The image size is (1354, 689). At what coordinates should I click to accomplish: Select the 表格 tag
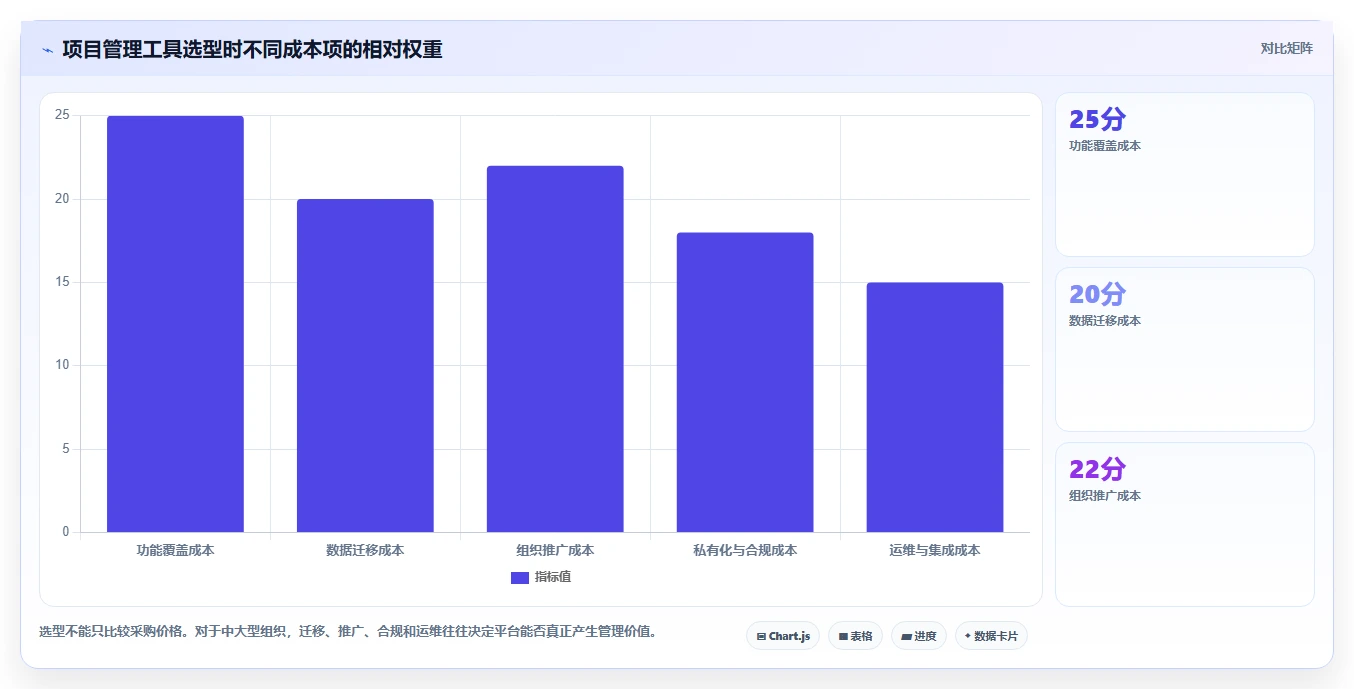(855, 636)
